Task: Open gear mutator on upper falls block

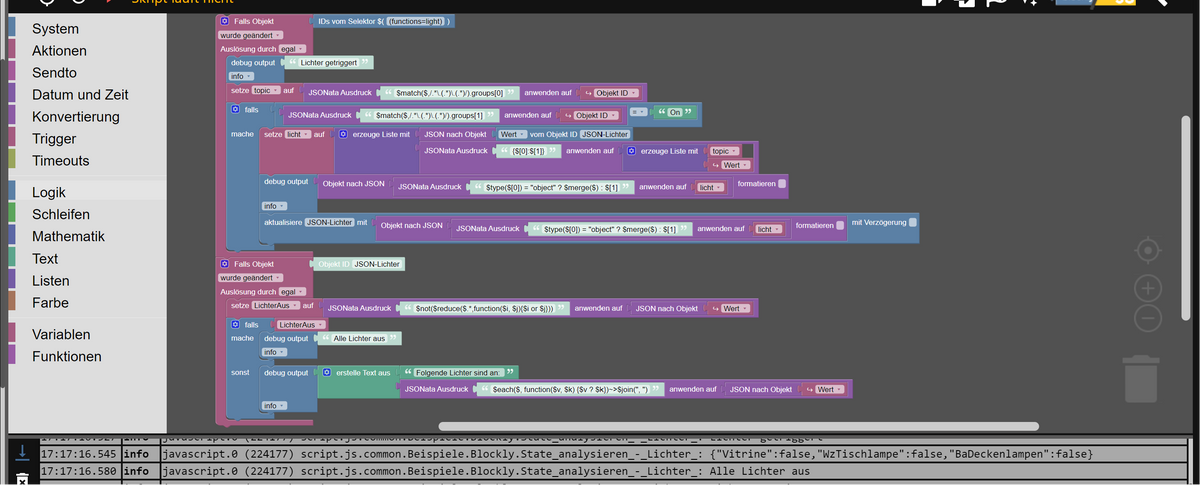Action: point(236,109)
